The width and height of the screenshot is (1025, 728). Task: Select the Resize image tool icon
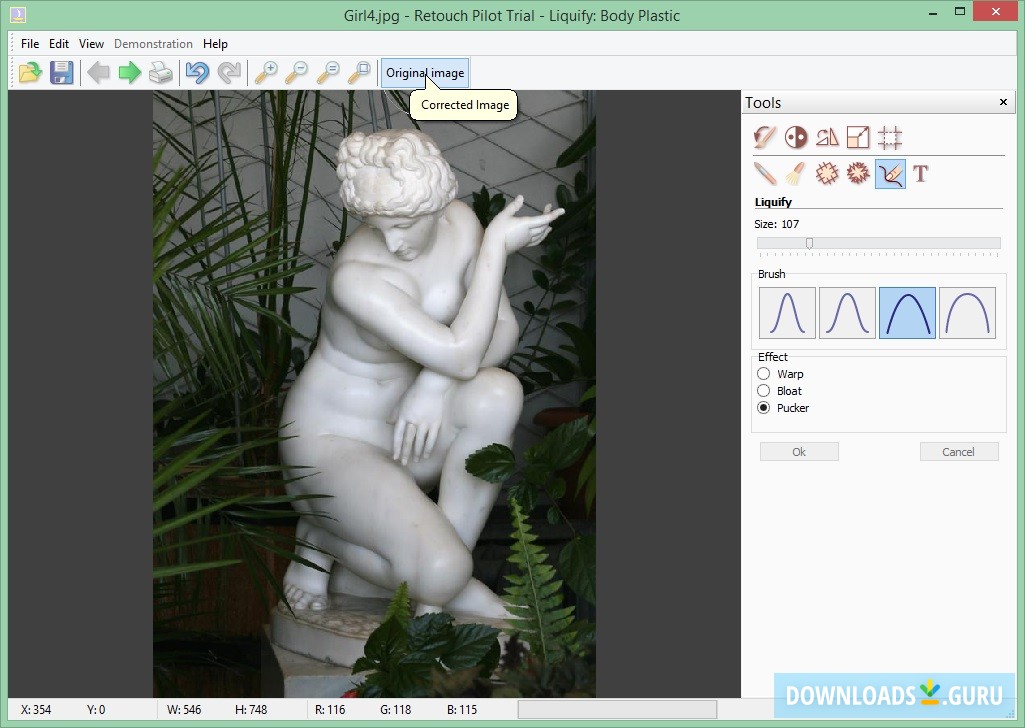tap(858, 137)
